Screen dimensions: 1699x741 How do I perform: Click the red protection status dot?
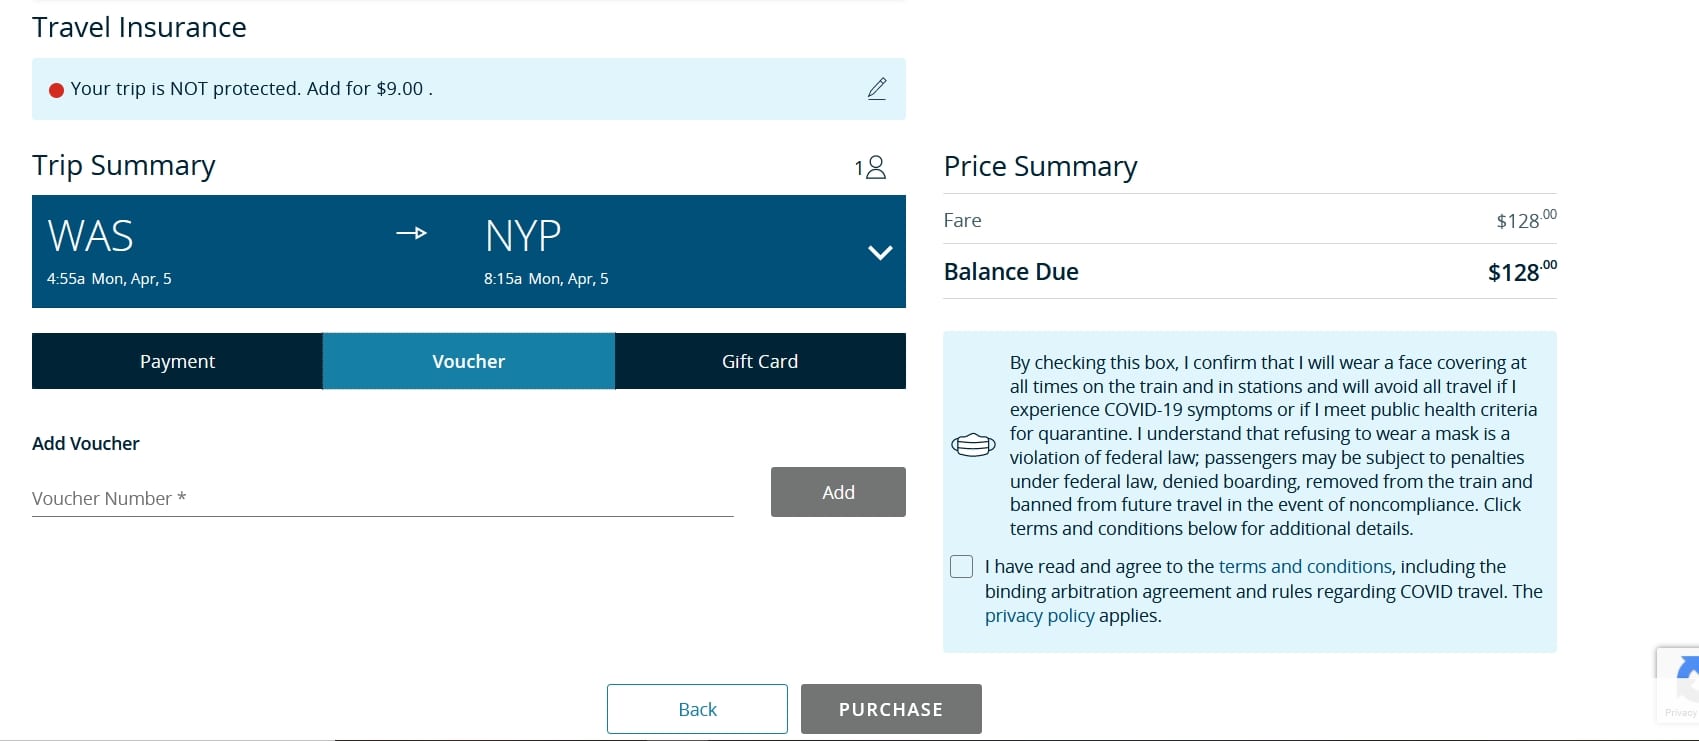click(57, 89)
